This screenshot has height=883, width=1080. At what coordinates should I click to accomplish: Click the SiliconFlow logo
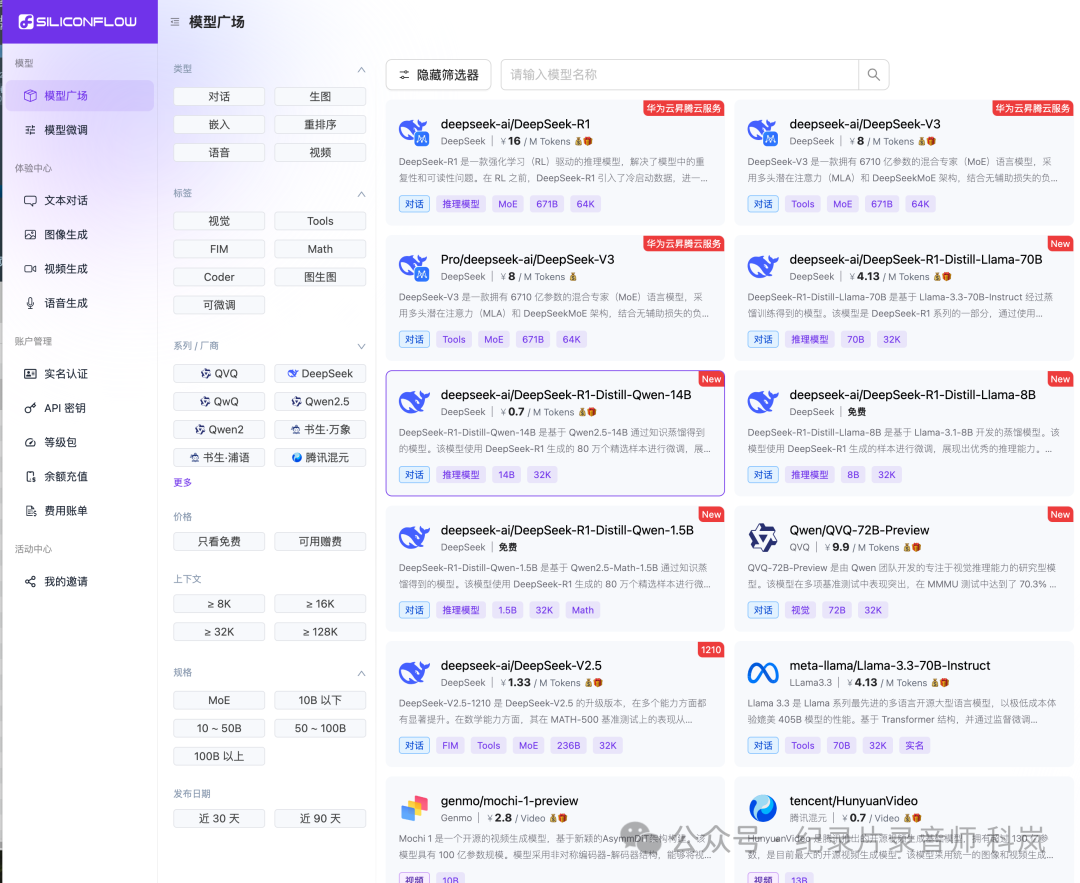click(78, 21)
